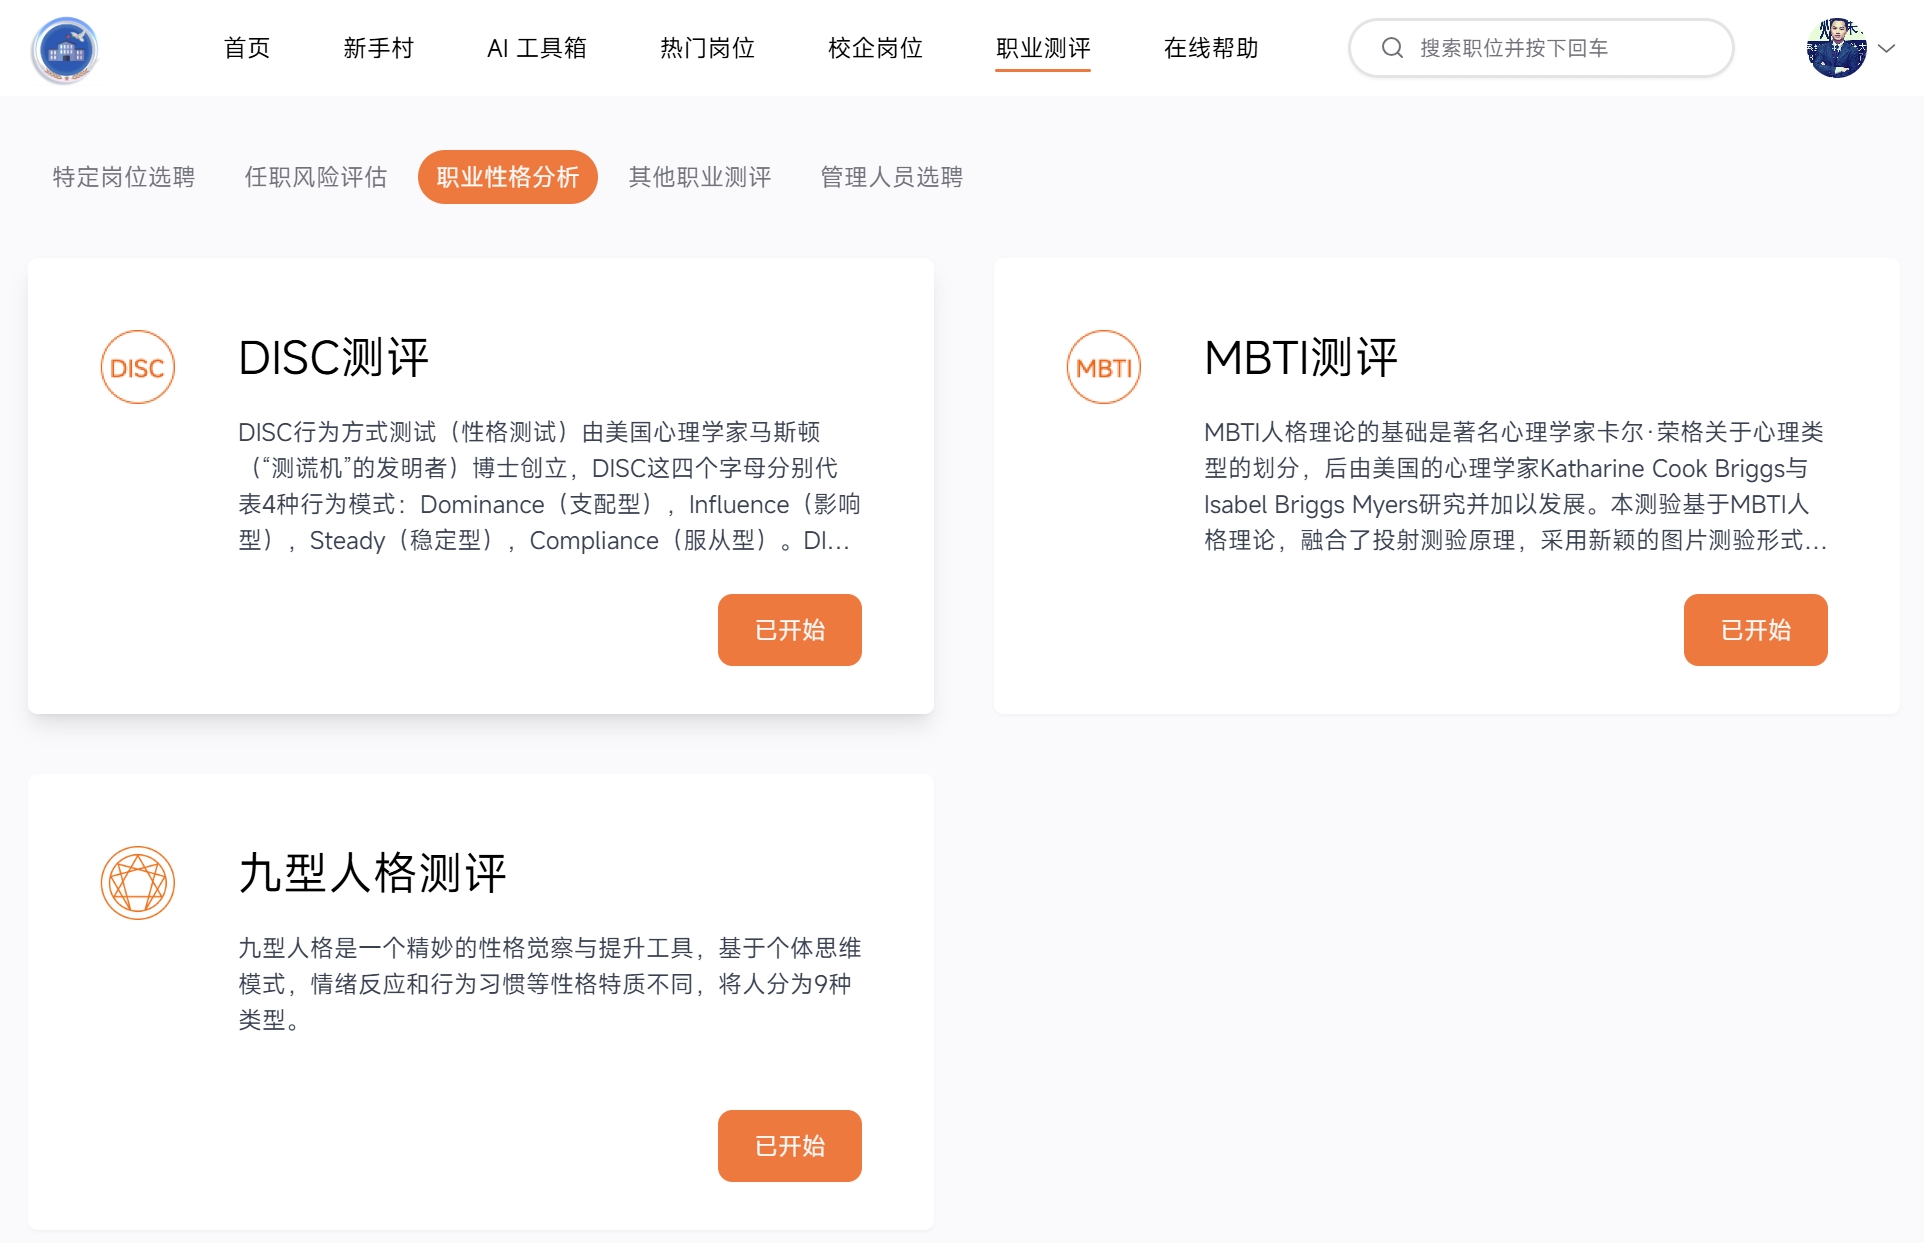Select the 职业性格分析 tab
The width and height of the screenshot is (1924, 1243).
(x=508, y=177)
